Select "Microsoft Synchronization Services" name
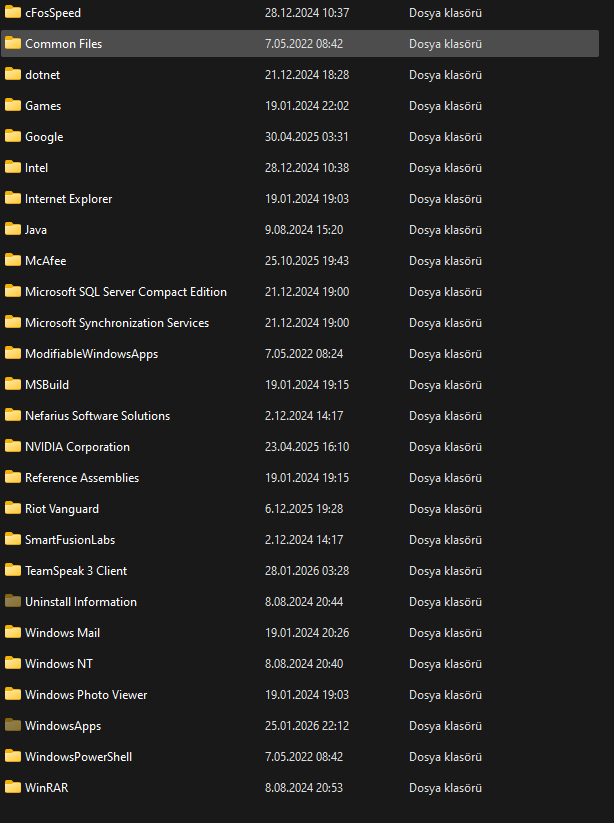 pos(117,323)
